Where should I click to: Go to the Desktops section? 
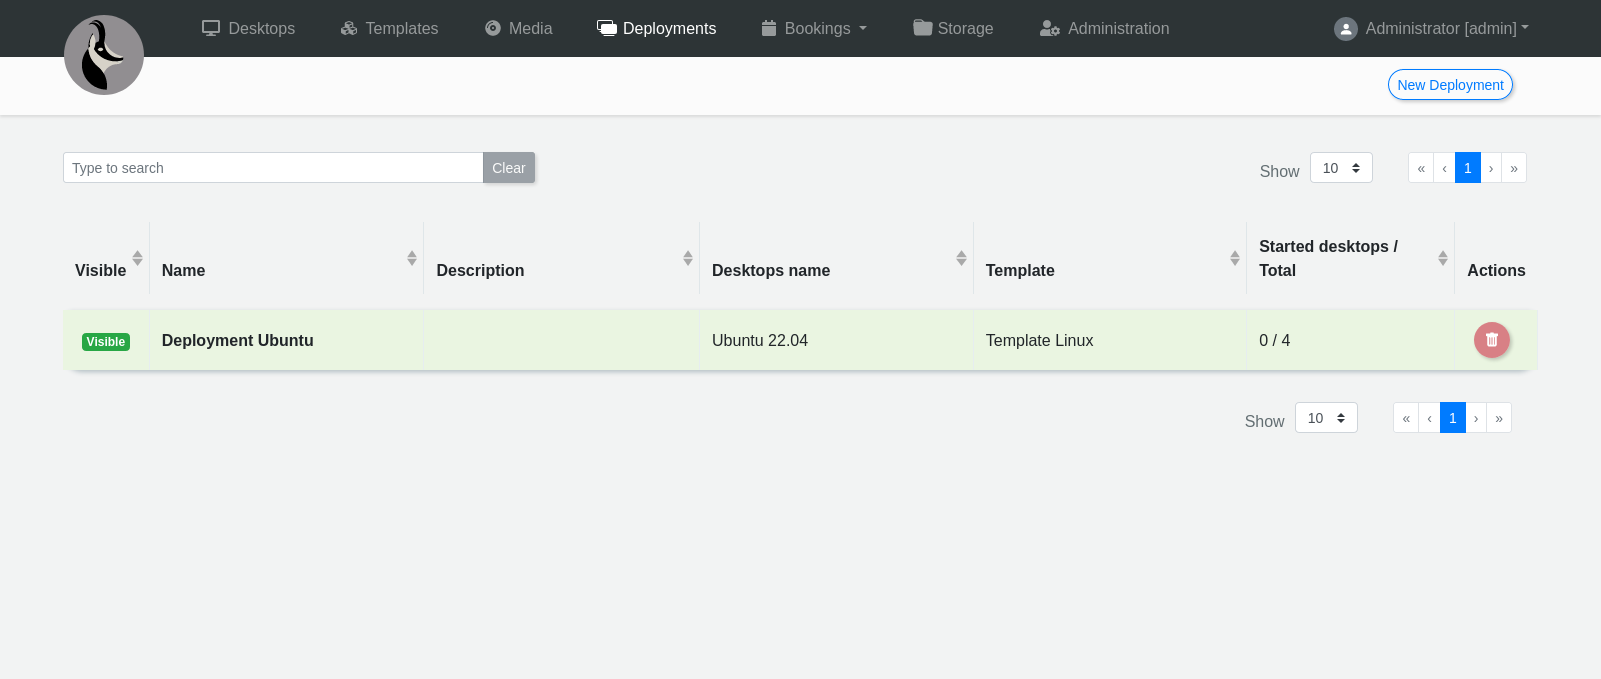[x=248, y=29]
